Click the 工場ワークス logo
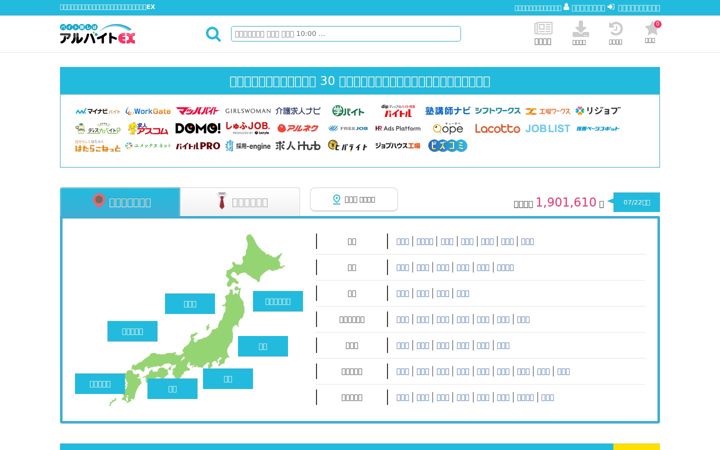Viewport: 720px width, 450px height. tap(548, 111)
